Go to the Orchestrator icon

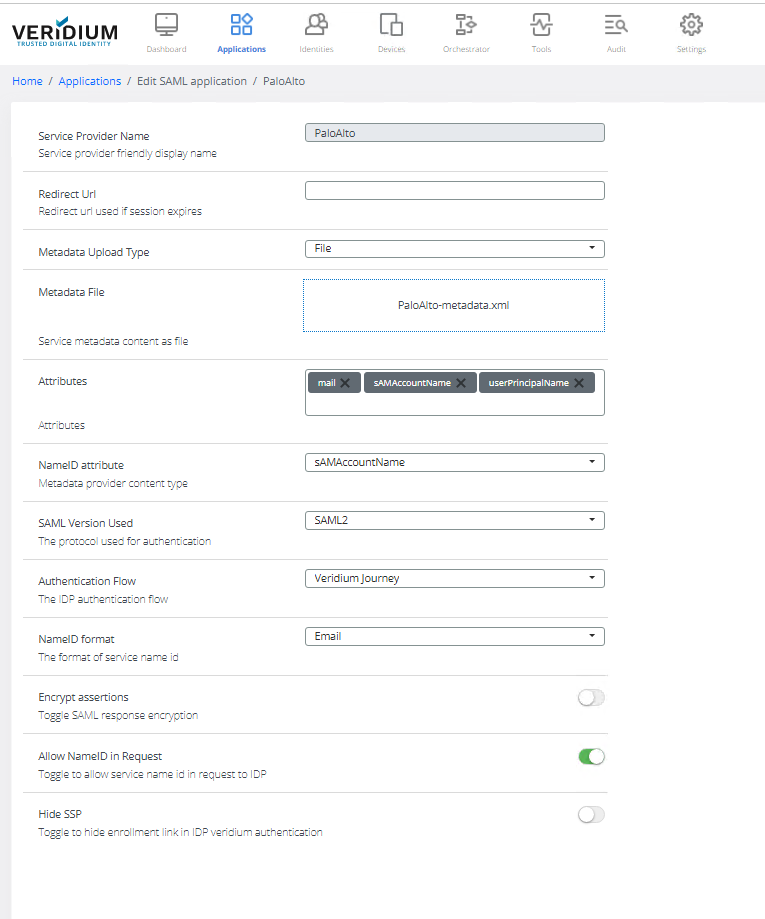pos(466,25)
